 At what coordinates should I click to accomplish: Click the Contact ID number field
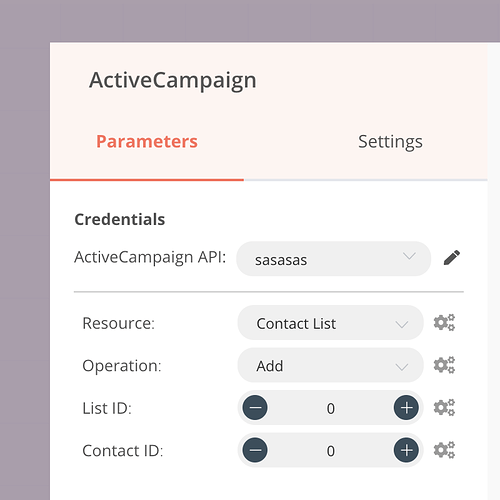[x=331, y=451]
